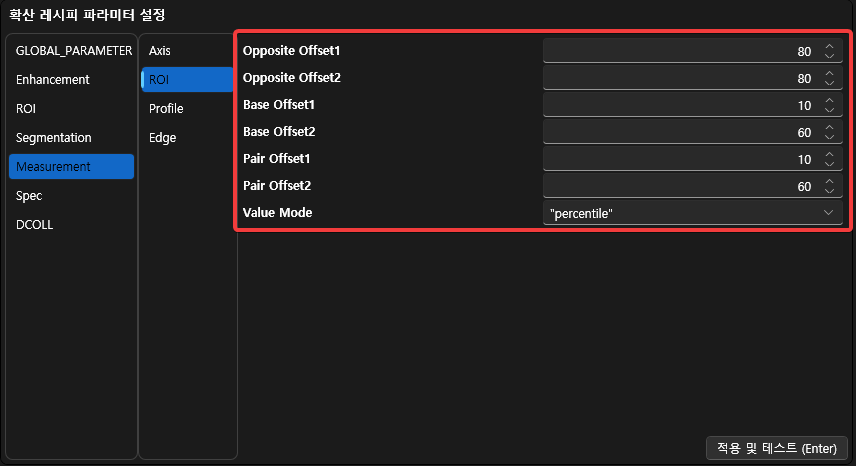
Task: Increase Opposite Offset1 with up arrow
Action: [829, 46]
